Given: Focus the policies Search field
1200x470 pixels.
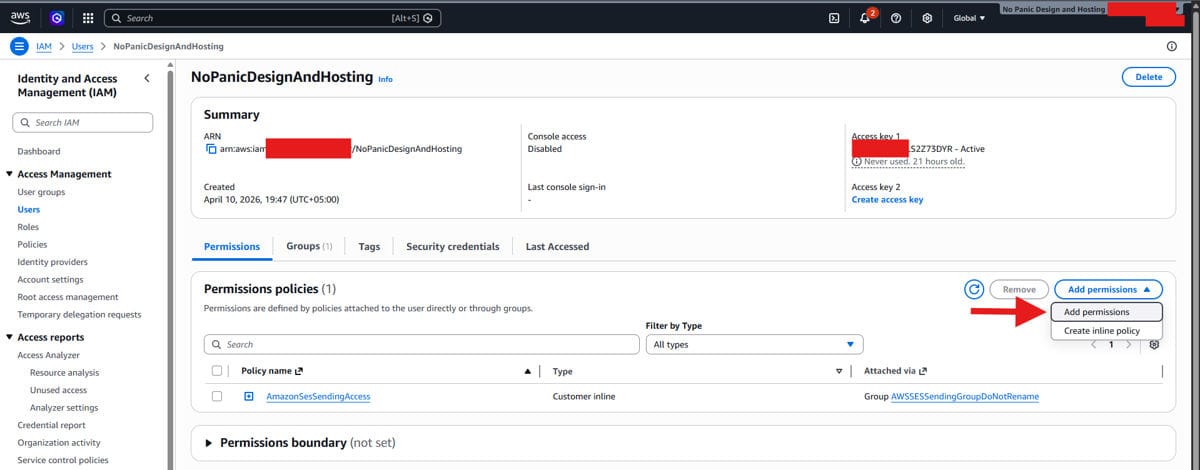Looking at the screenshot, I should 421,344.
